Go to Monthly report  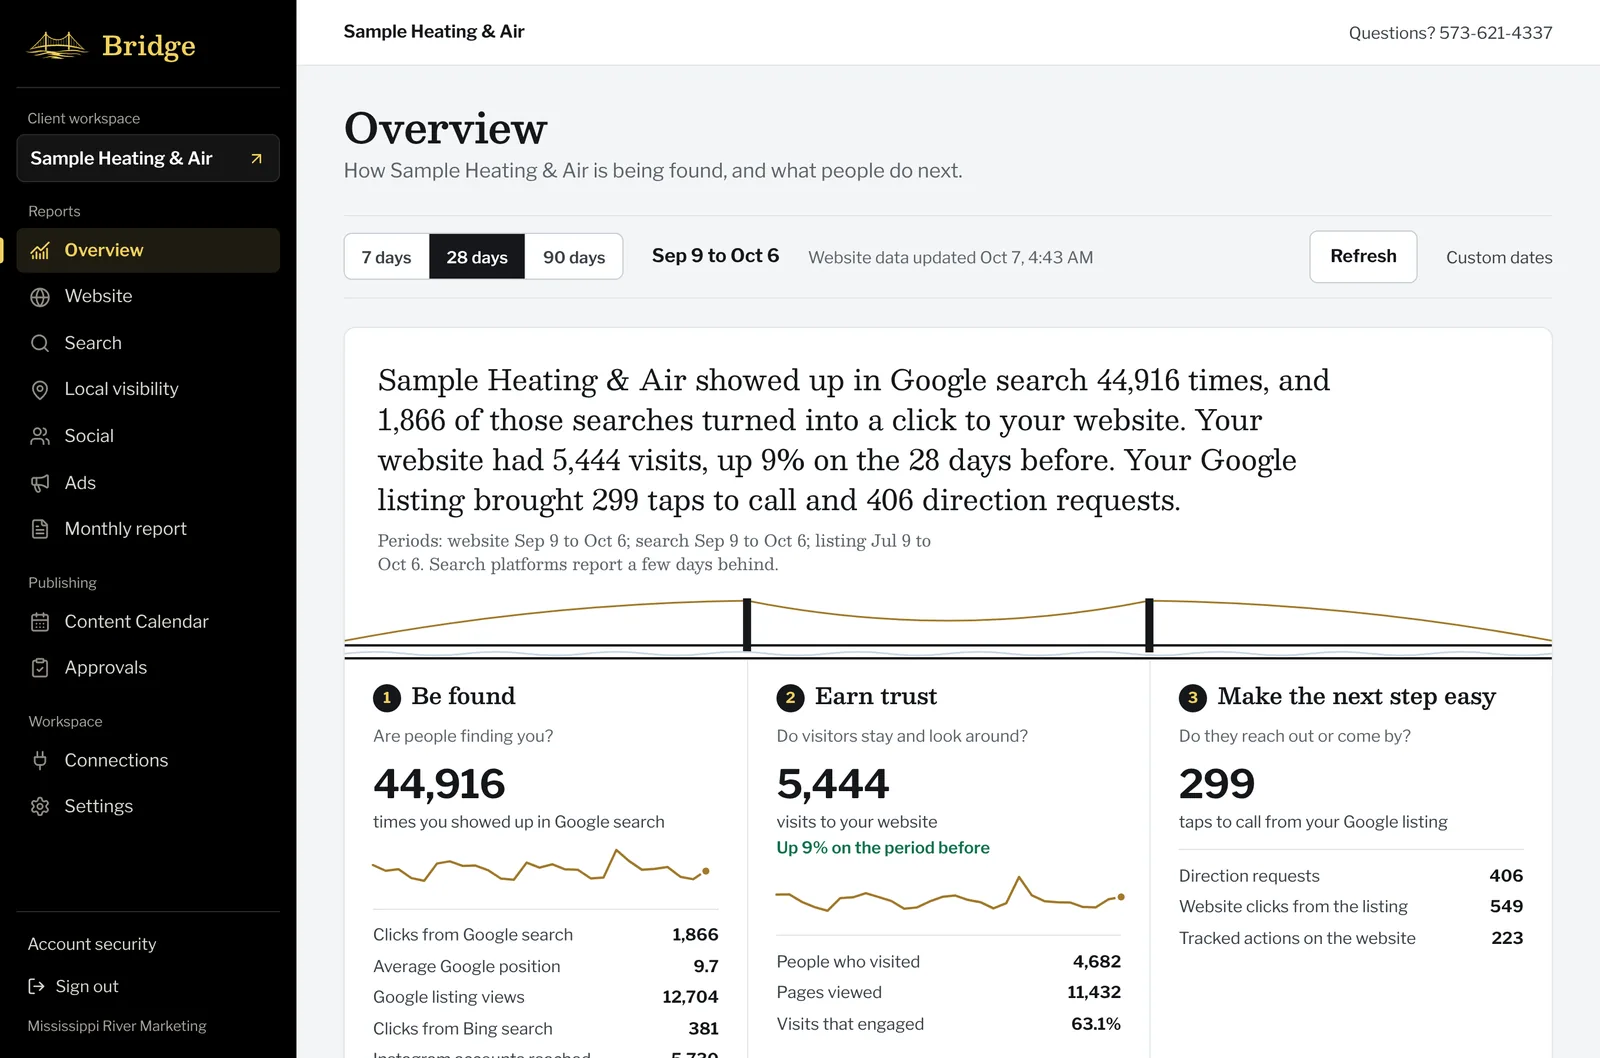148,529
